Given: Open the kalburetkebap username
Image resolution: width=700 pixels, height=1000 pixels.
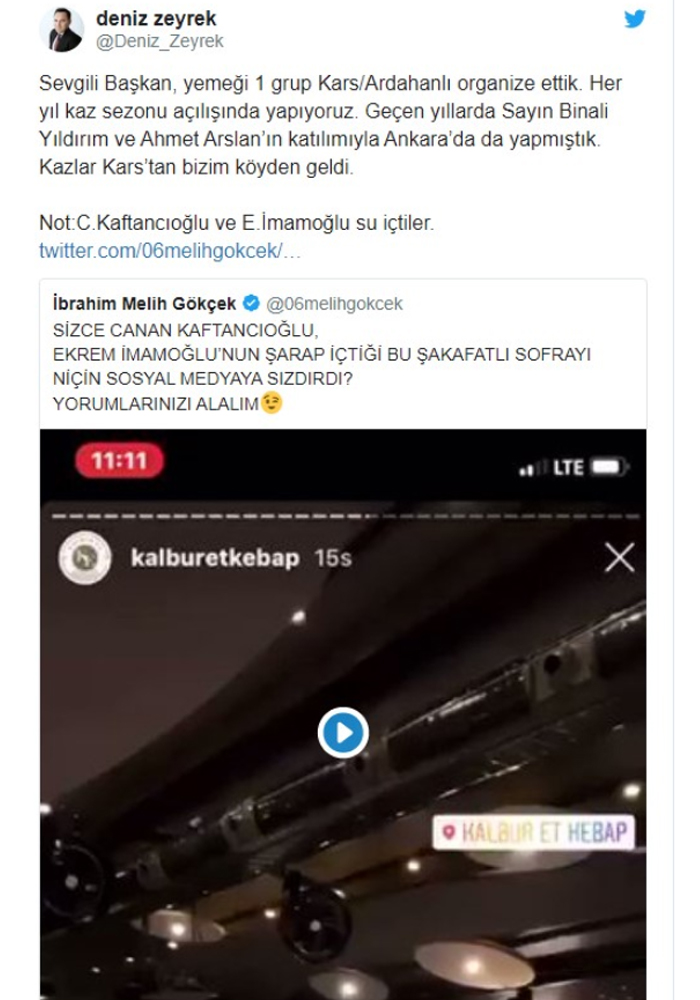Looking at the screenshot, I should [215, 558].
